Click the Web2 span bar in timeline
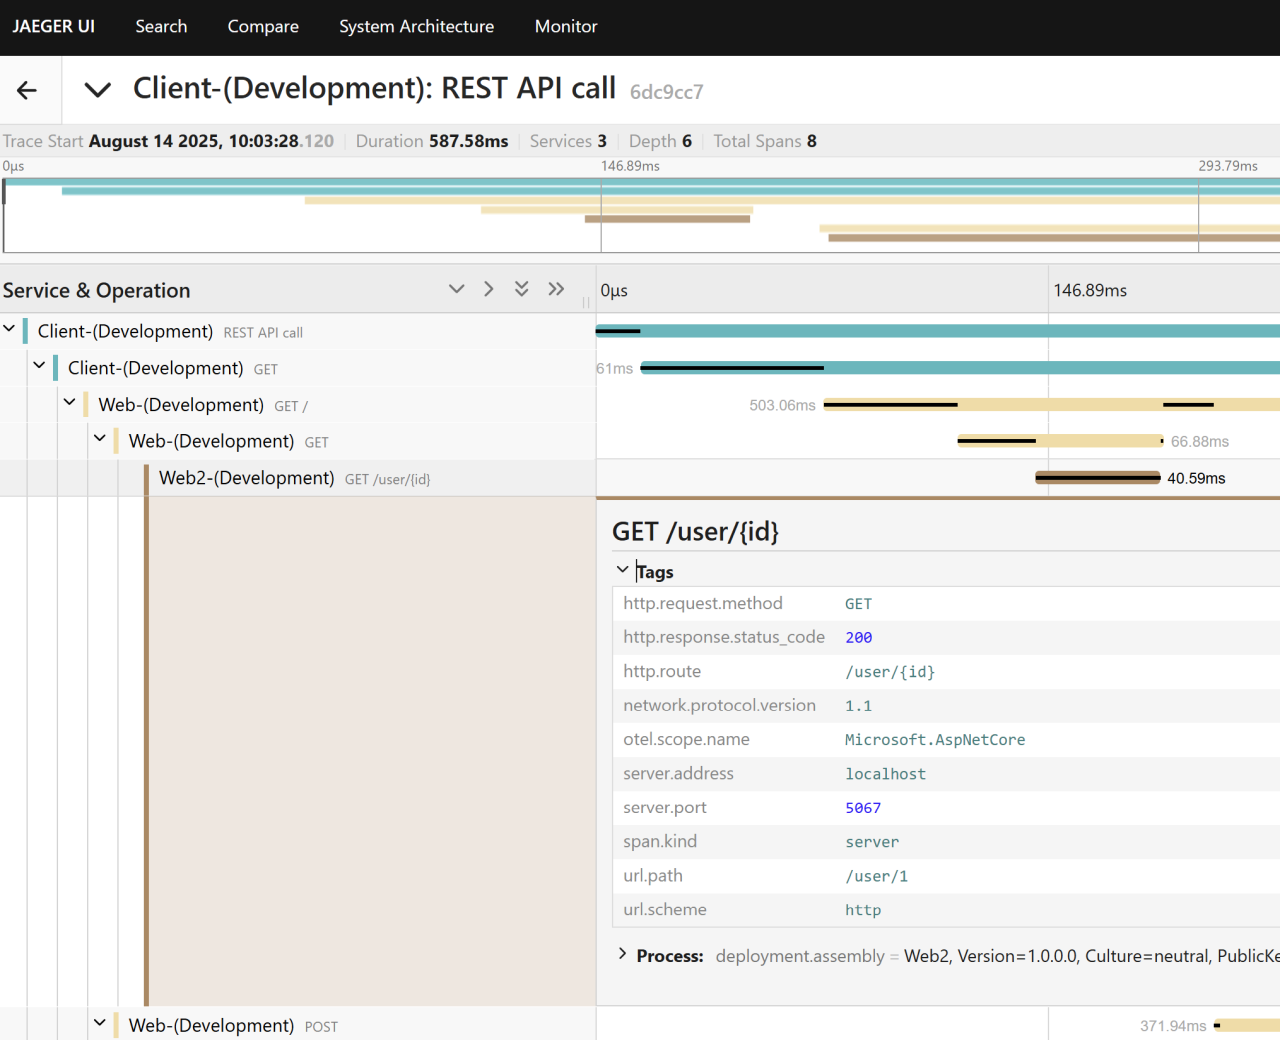The height and width of the screenshot is (1040, 1280). [x=1097, y=478]
